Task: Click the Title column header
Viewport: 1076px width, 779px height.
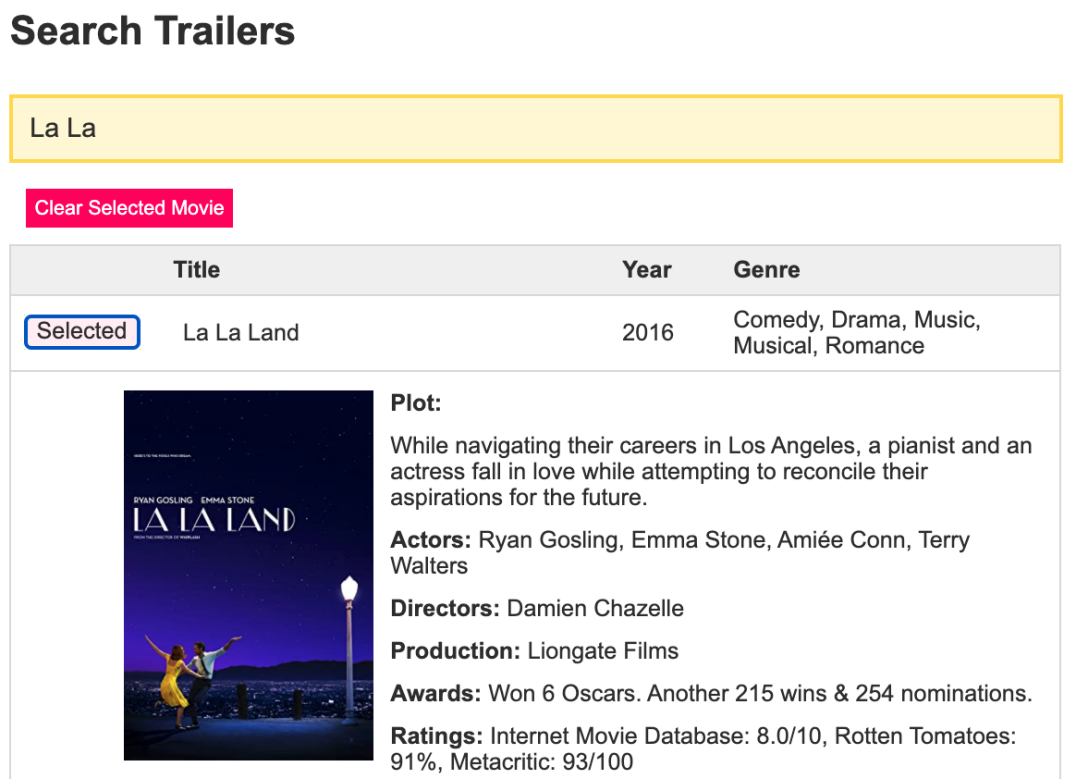Action: 196,270
